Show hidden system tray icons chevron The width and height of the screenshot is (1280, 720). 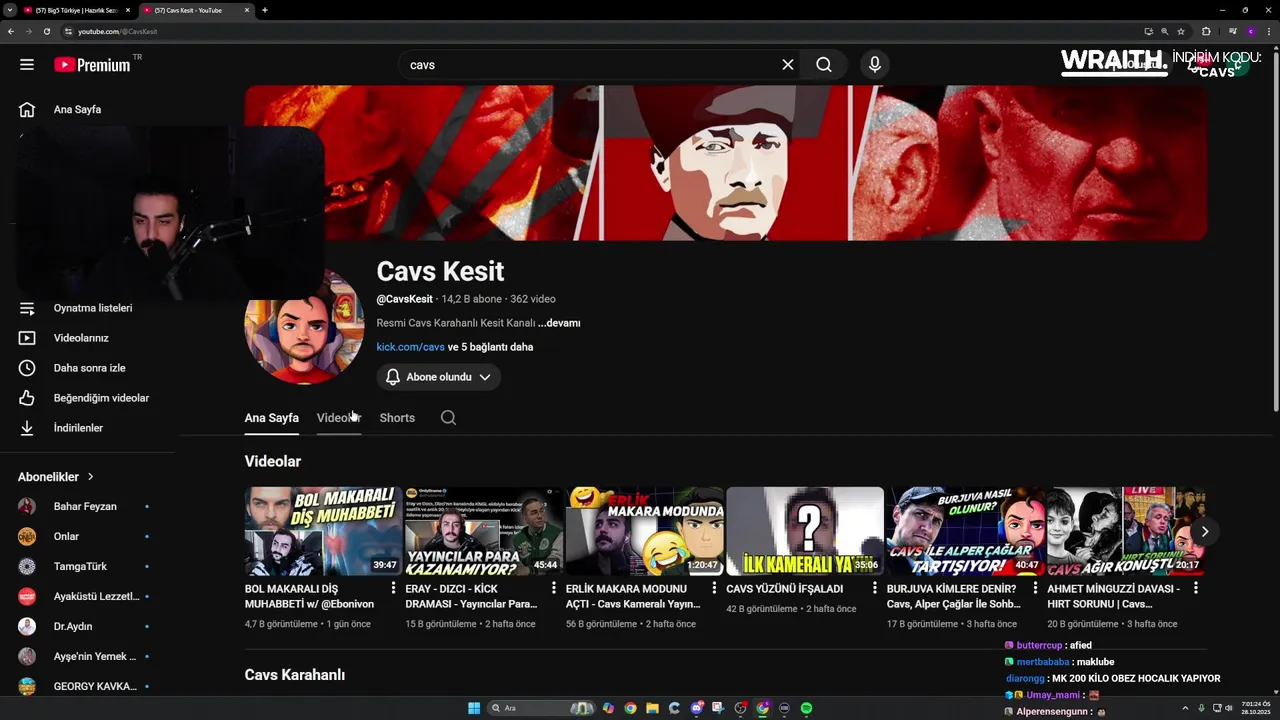pyautogui.click(x=1185, y=708)
